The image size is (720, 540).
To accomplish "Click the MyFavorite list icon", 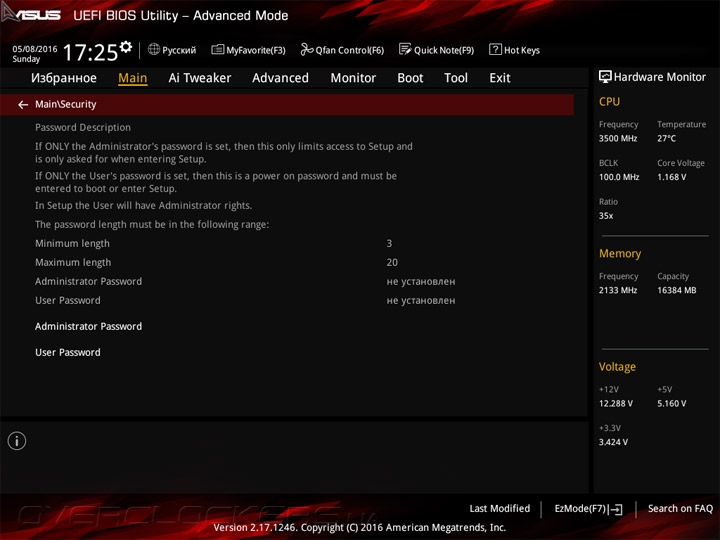I will point(217,49).
